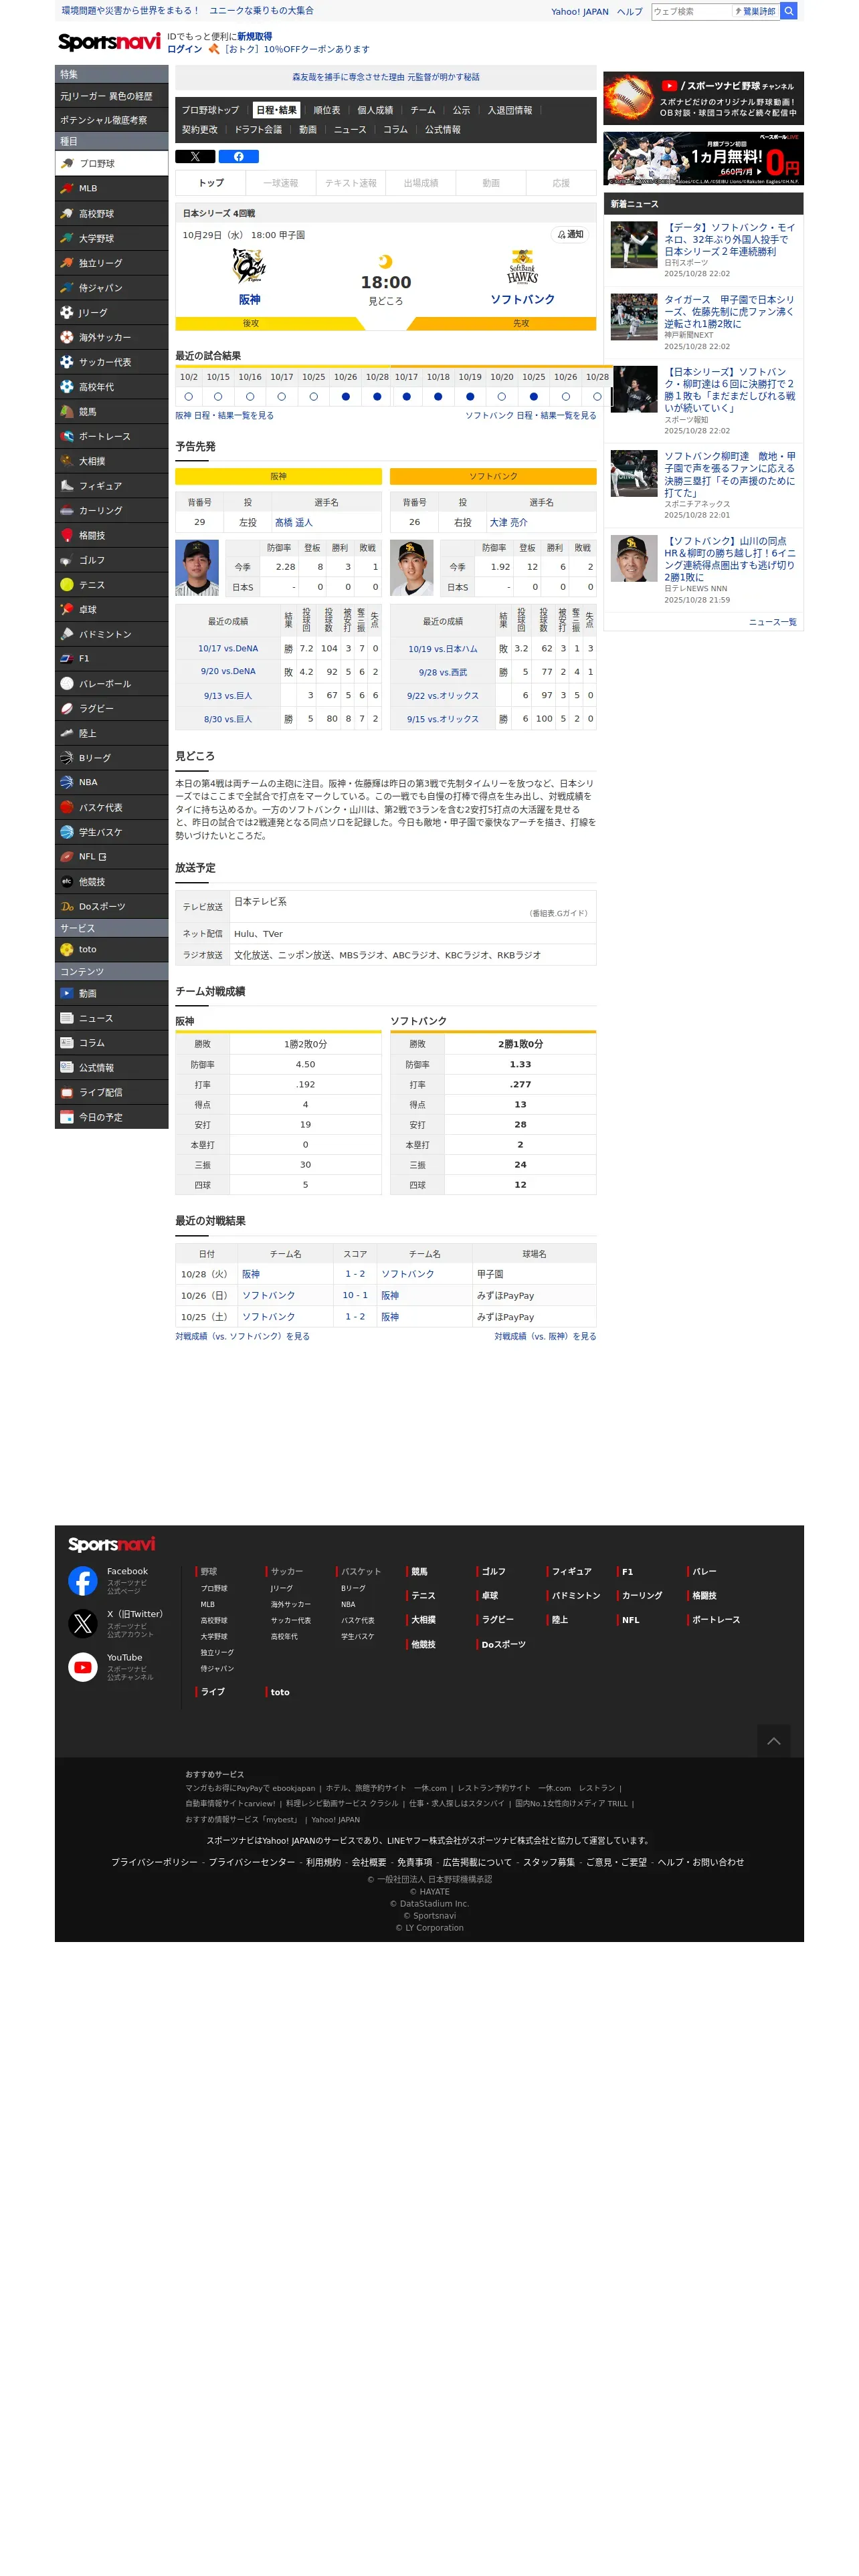Click the search magnifier button
The height and width of the screenshot is (2576, 859).
pos(789,11)
